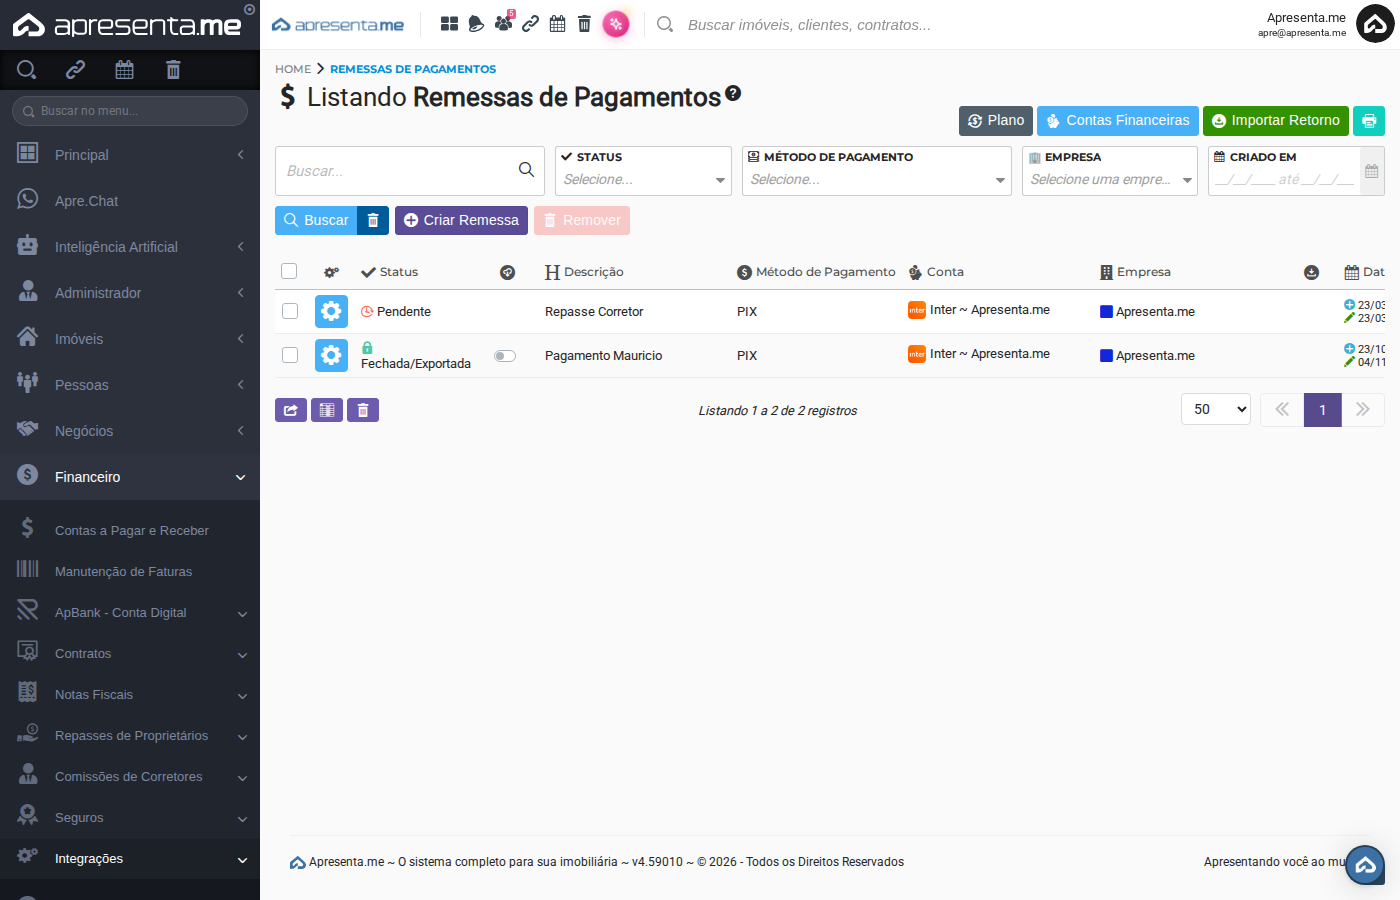Image resolution: width=1400 pixels, height=900 pixels.
Task: Click the gears column header icon
Action: coord(332,272)
